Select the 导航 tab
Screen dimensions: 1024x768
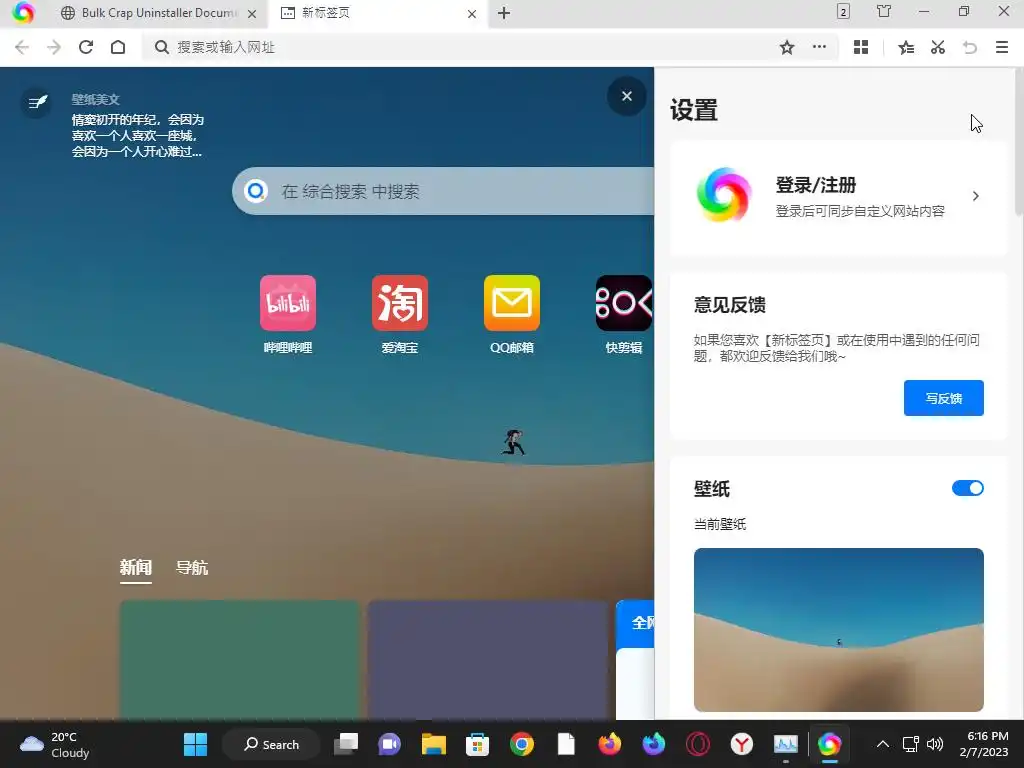pyautogui.click(x=192, y=567)
